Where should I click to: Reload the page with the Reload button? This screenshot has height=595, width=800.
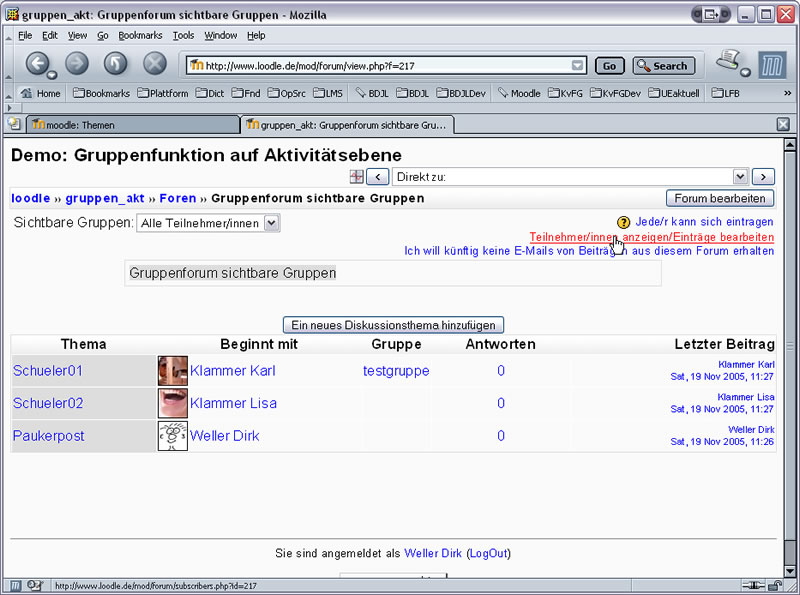coord(116,65)
